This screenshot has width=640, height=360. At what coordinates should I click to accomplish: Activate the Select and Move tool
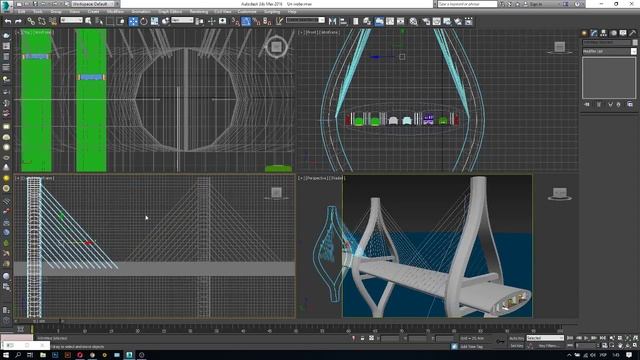(x=133, y=21)
